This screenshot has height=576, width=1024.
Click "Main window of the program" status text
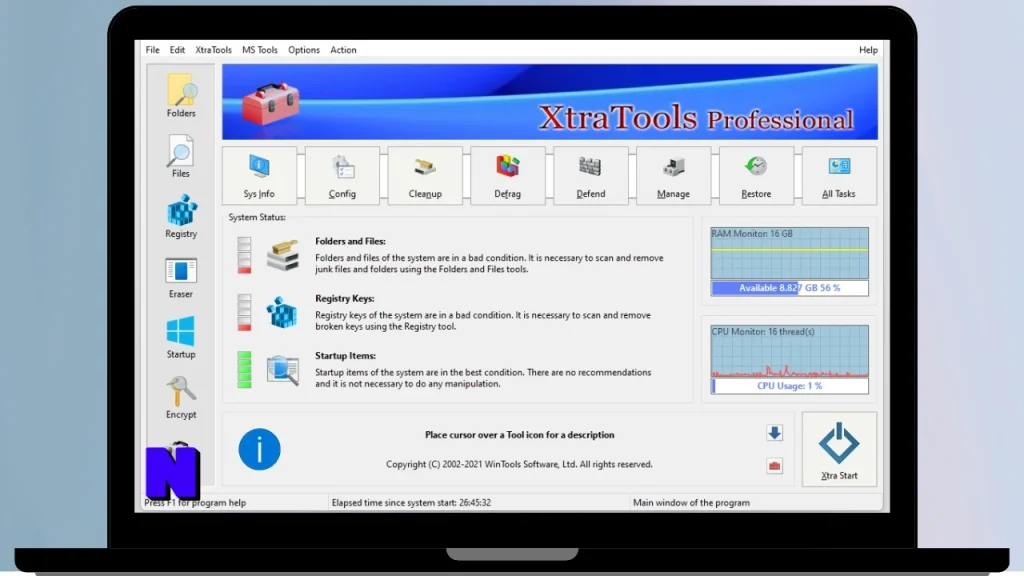[x=692, y=503]
